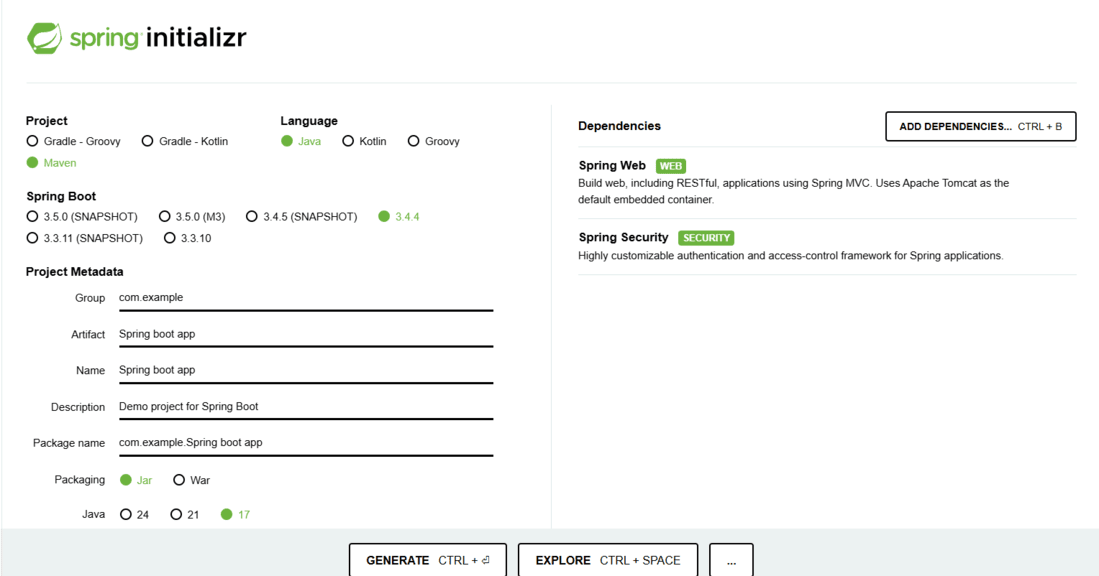Select Jar packaging
This screenshot has height=576, width=1099.
tap(136, 480)
